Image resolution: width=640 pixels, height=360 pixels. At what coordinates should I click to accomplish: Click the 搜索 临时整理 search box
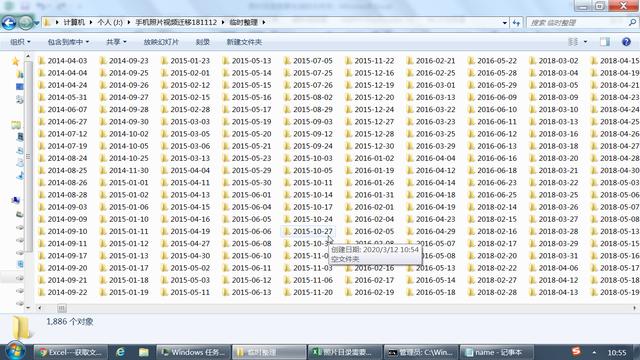(577, 23)
